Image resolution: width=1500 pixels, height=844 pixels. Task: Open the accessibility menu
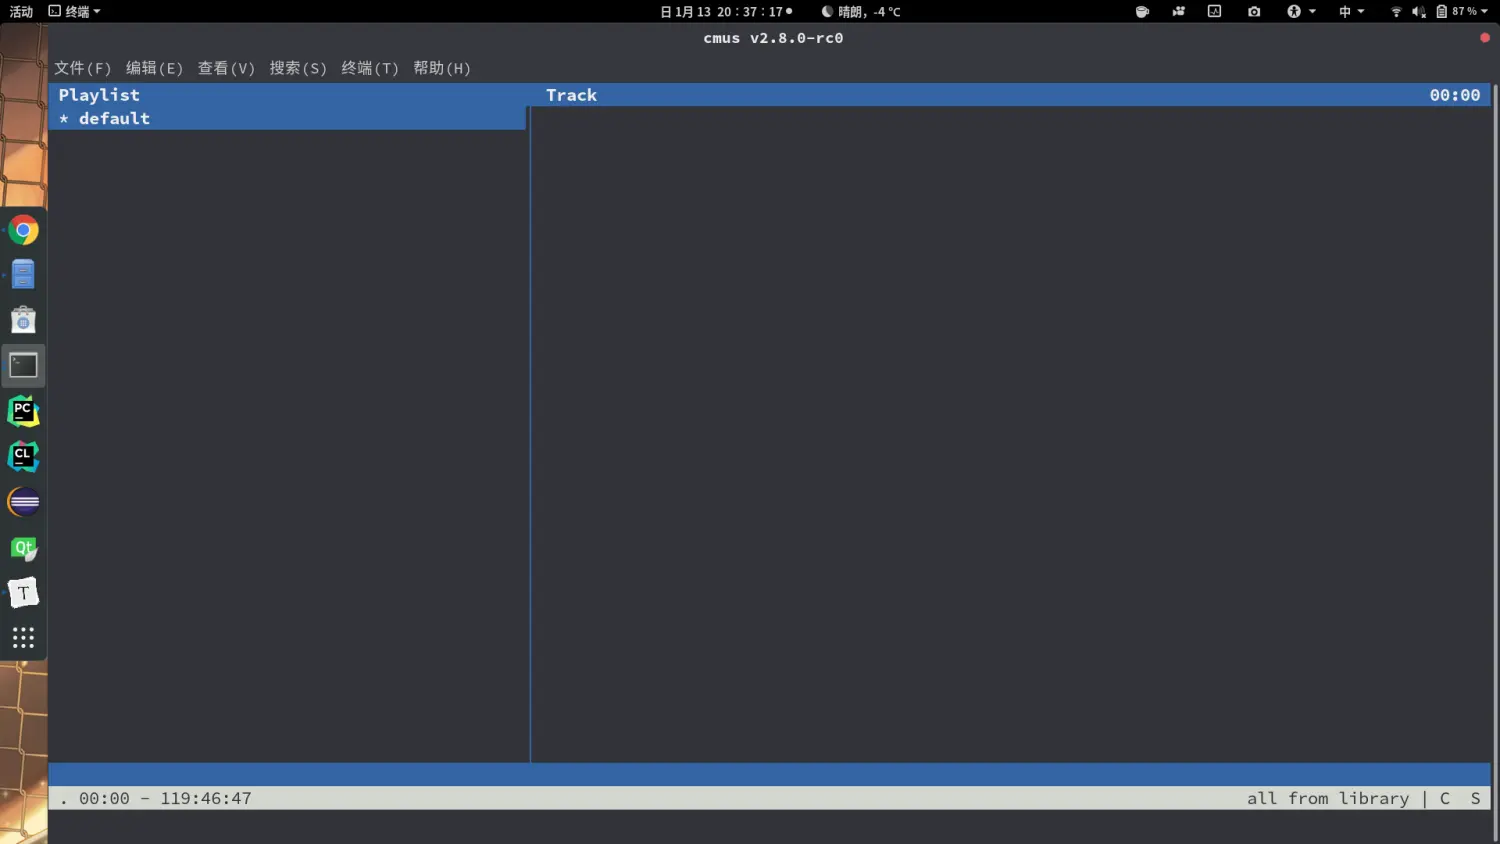1301,12
